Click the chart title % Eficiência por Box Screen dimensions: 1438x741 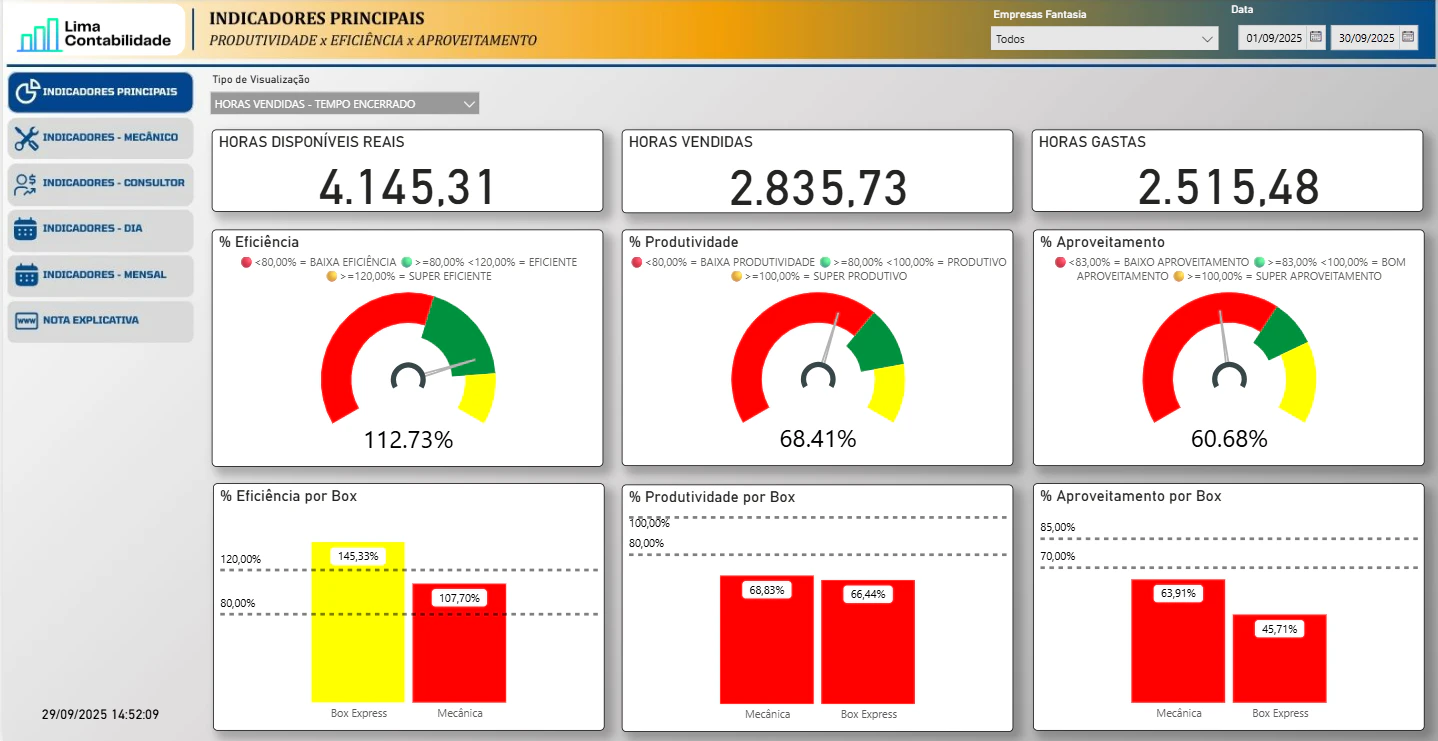[289, 496]
